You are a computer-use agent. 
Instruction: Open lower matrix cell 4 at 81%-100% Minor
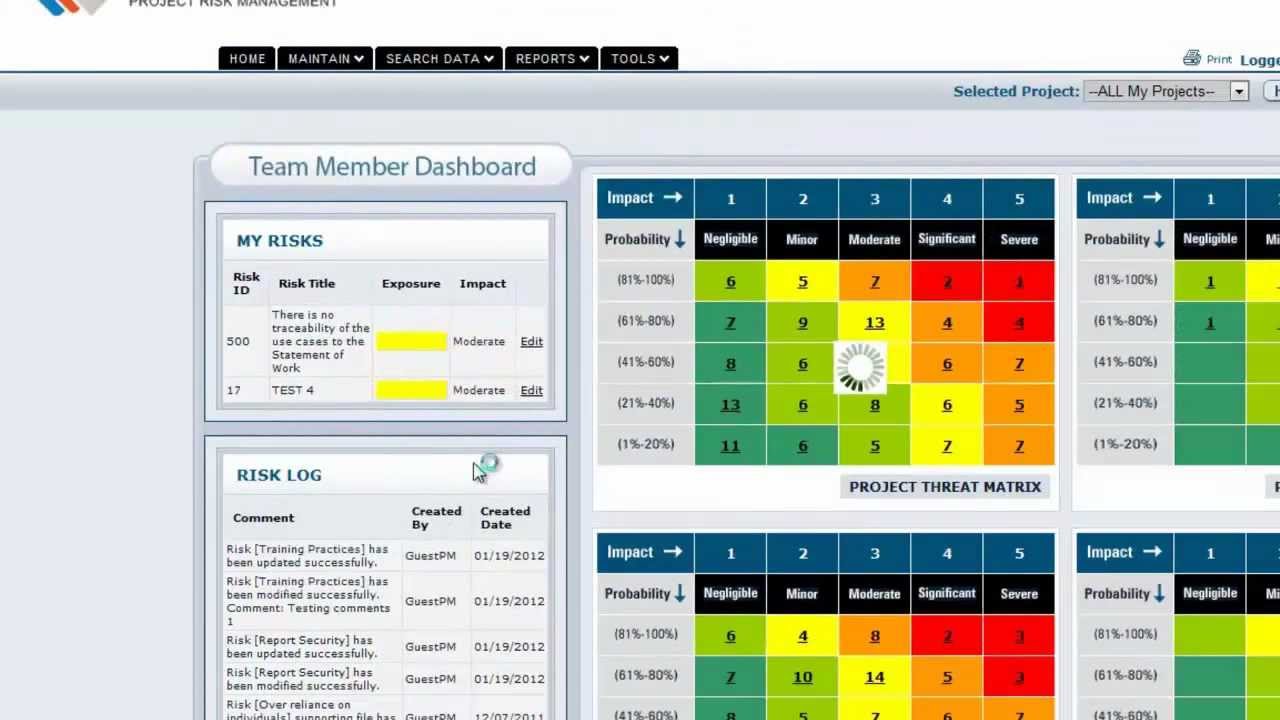pos(802,636)
